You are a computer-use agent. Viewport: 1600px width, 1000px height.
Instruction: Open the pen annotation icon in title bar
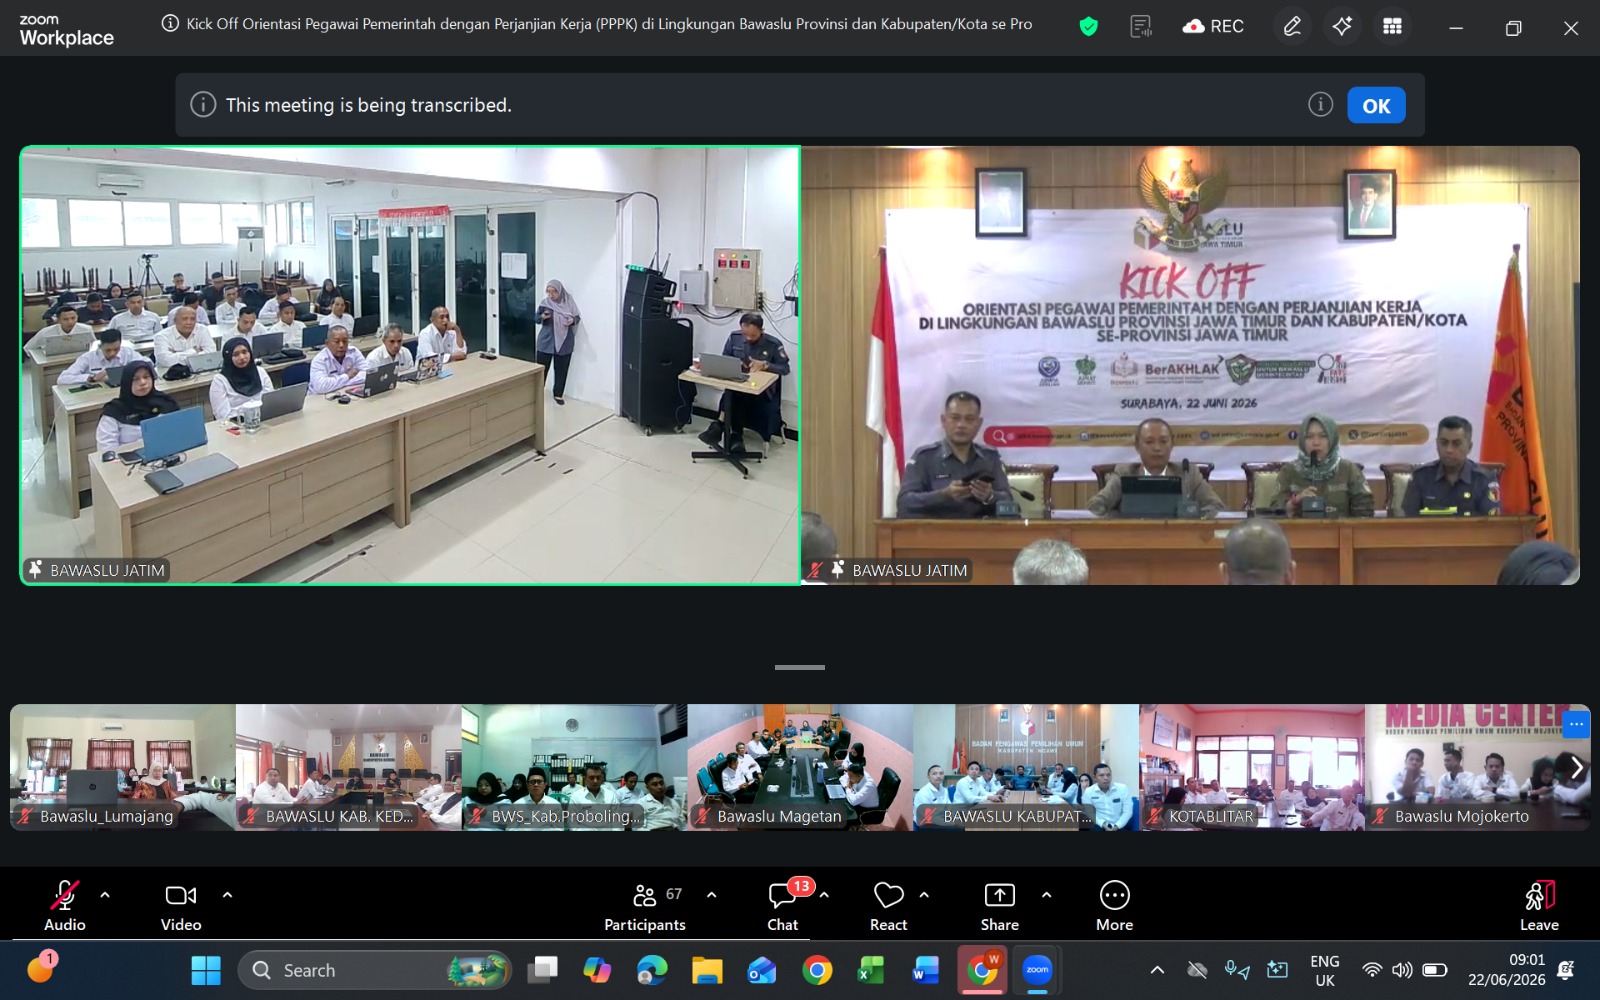[x=1292, y=27]
